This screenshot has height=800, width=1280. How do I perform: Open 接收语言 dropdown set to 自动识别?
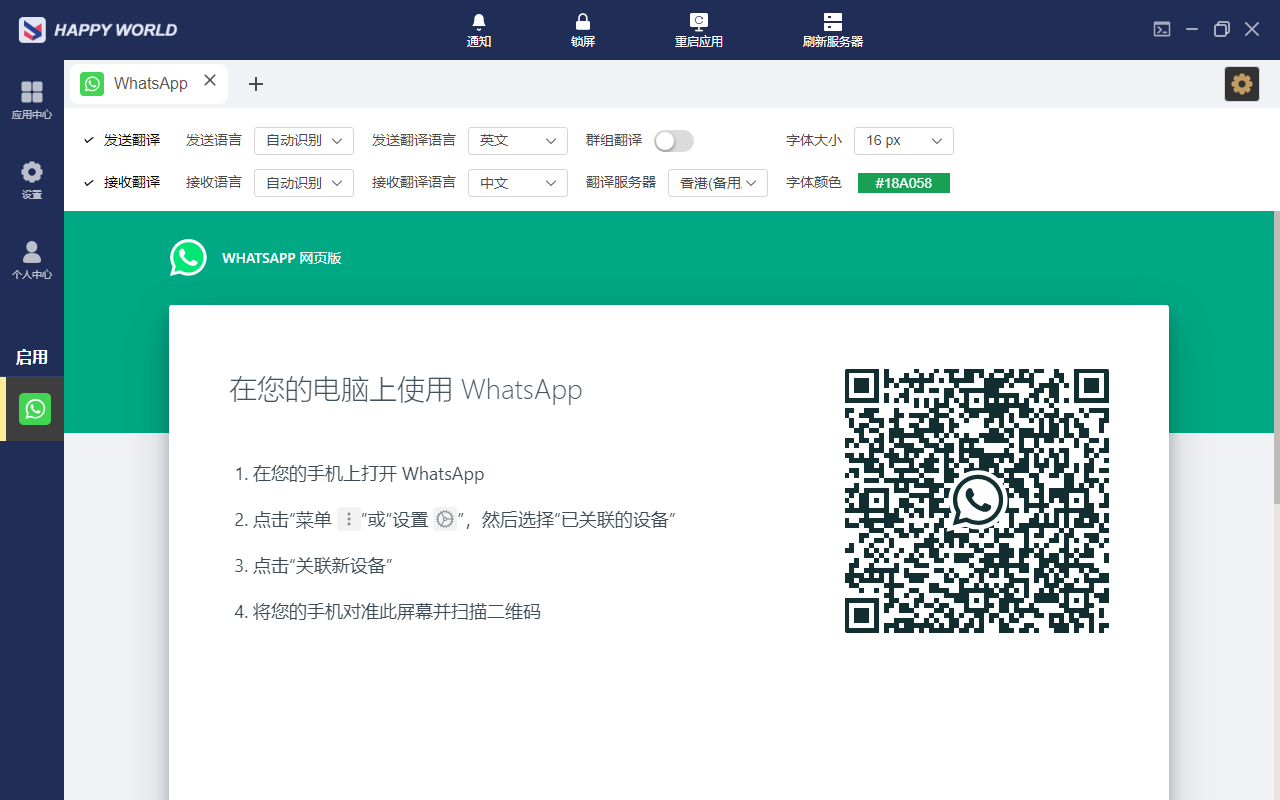(304, 183)
